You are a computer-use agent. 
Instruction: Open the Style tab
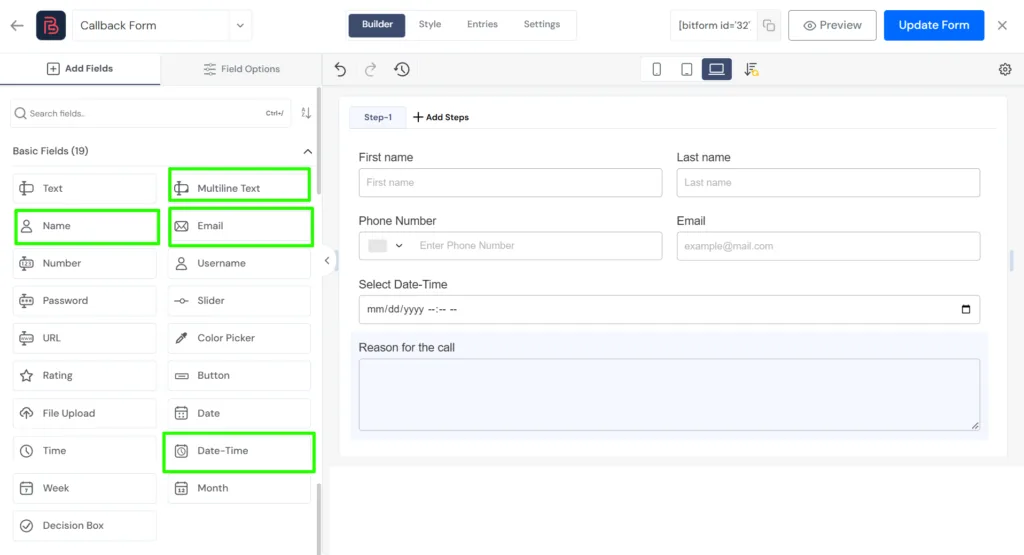tap(430, 24)
